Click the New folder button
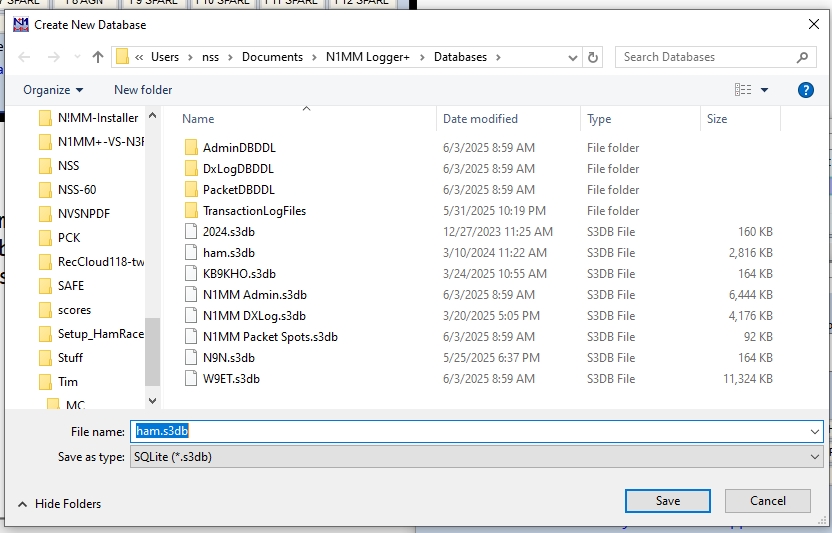The height and width of the screenshot is (533, 832). click(x=143, y=90)
